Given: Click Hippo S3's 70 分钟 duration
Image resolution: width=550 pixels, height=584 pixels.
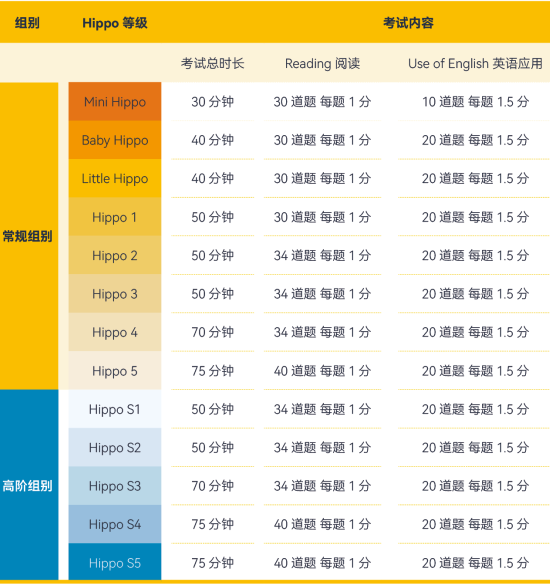Looking at the screenshot, I should point(213,486).
